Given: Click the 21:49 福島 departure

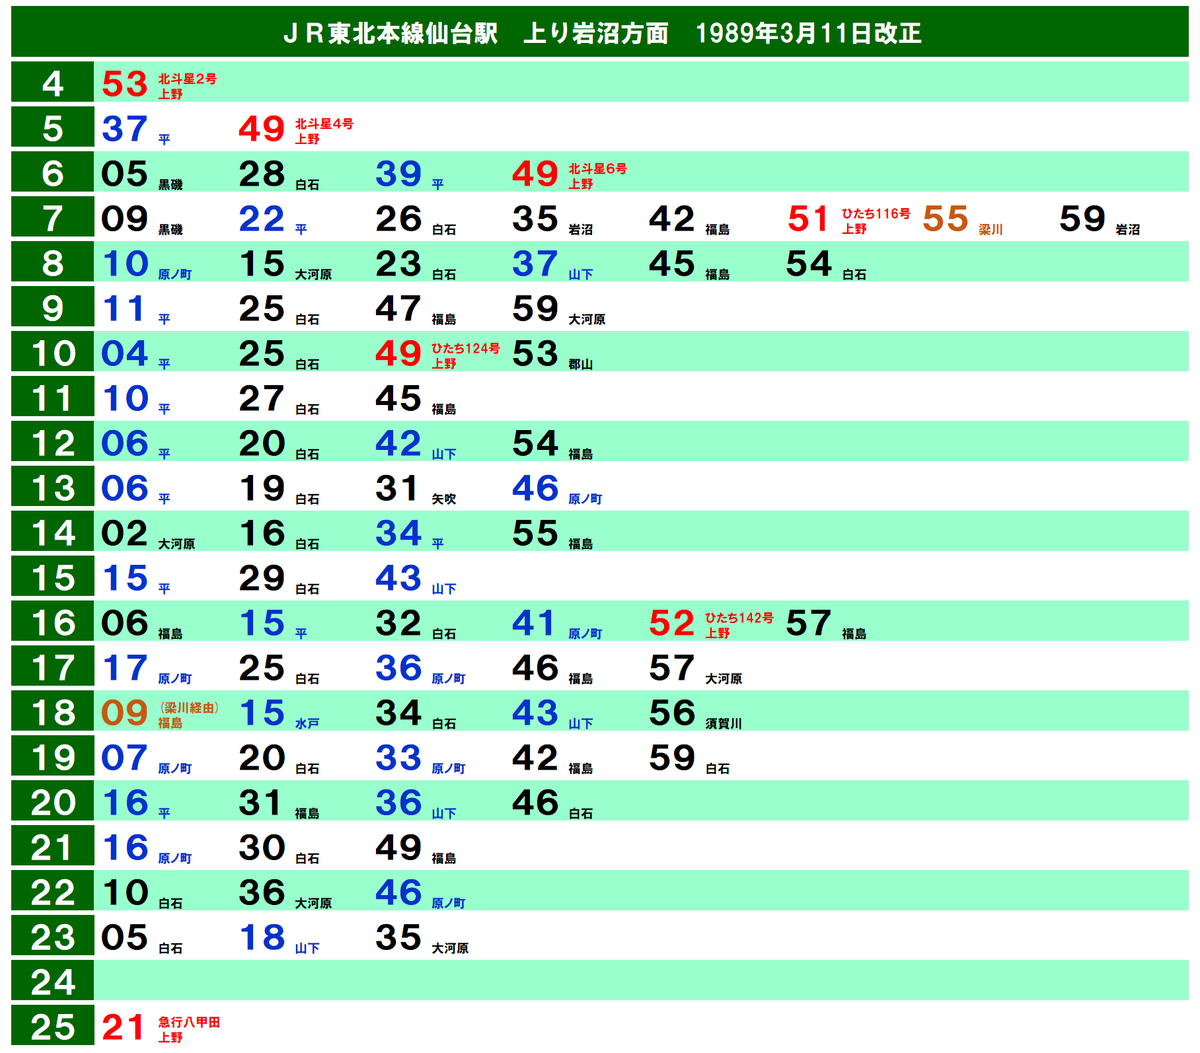Looking at the screenshot, I should [416, 849].
